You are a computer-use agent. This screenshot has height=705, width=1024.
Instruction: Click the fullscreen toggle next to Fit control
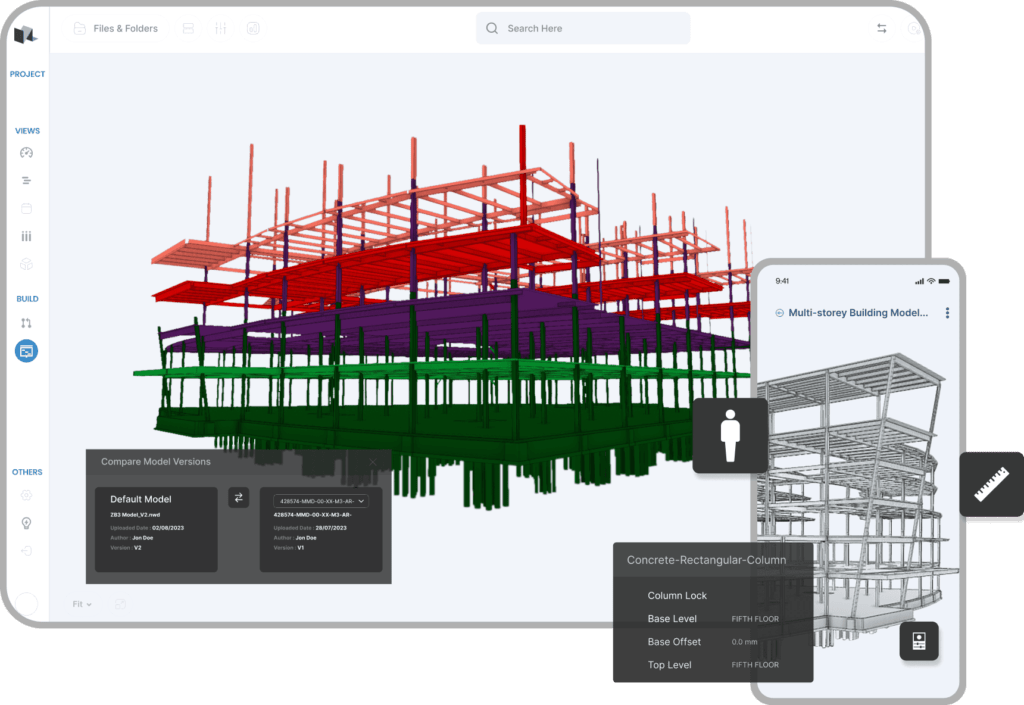pyautogui.click(x=120, y=603)
